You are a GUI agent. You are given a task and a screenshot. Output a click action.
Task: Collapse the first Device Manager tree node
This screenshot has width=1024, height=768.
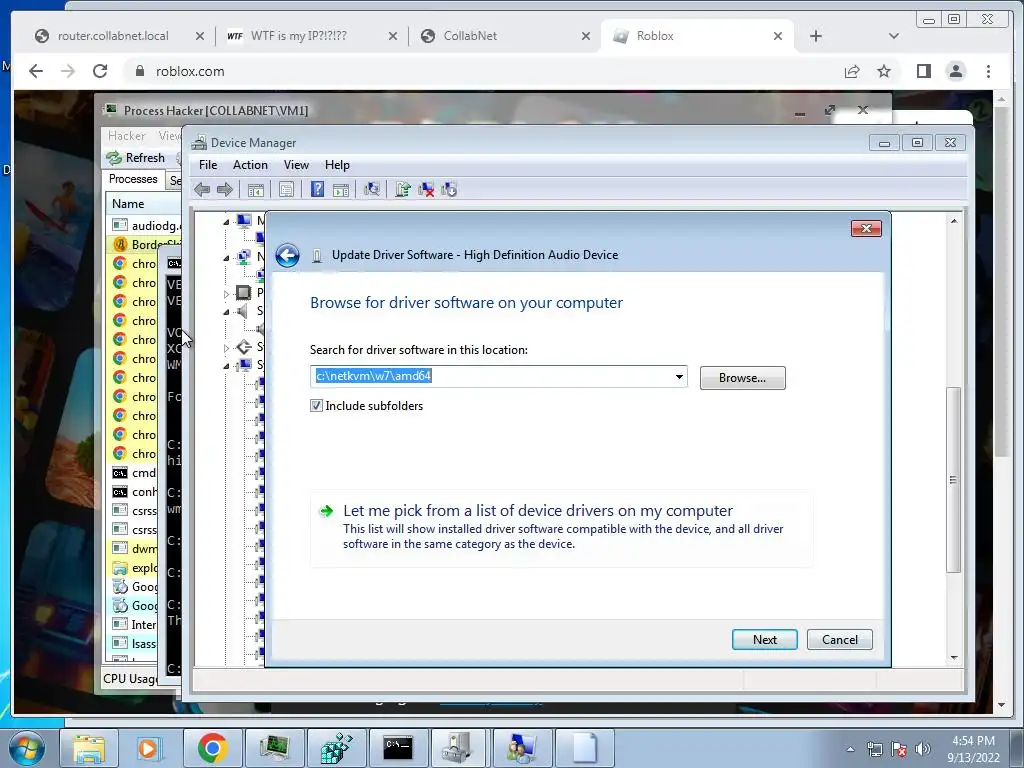227,222
